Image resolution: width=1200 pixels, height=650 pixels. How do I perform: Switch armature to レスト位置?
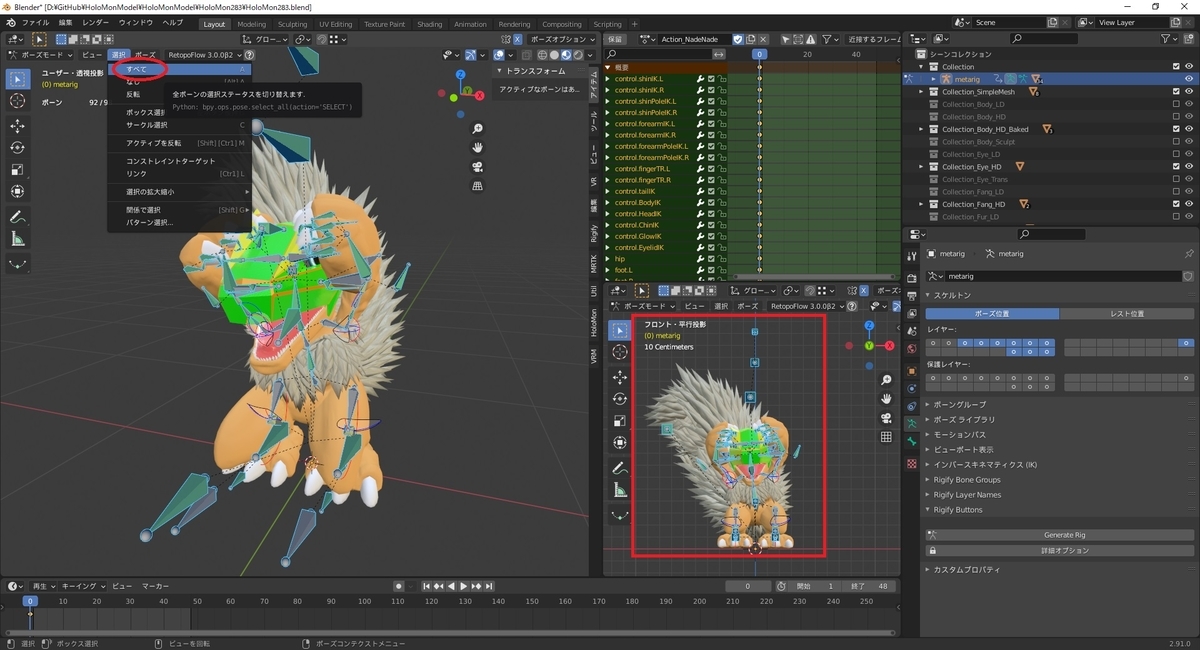click(1127, 313)
